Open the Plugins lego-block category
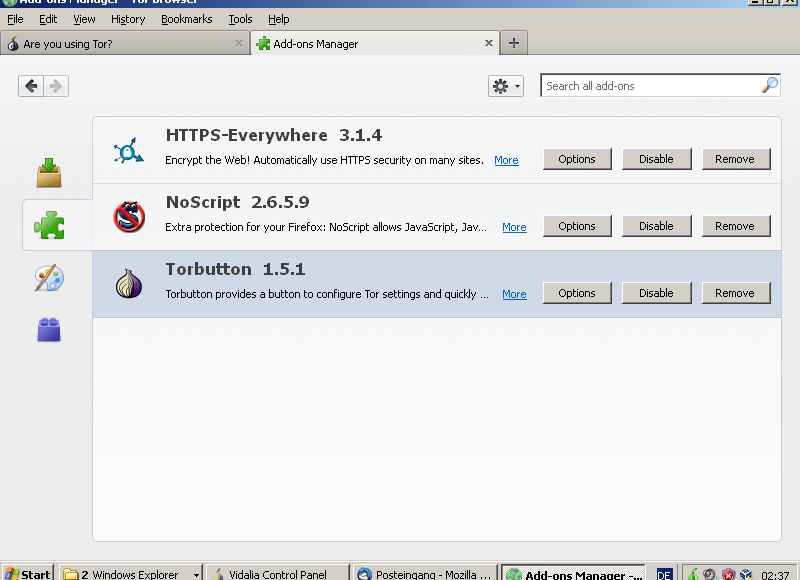Viewport: 800px width, 580px height. 49,330
